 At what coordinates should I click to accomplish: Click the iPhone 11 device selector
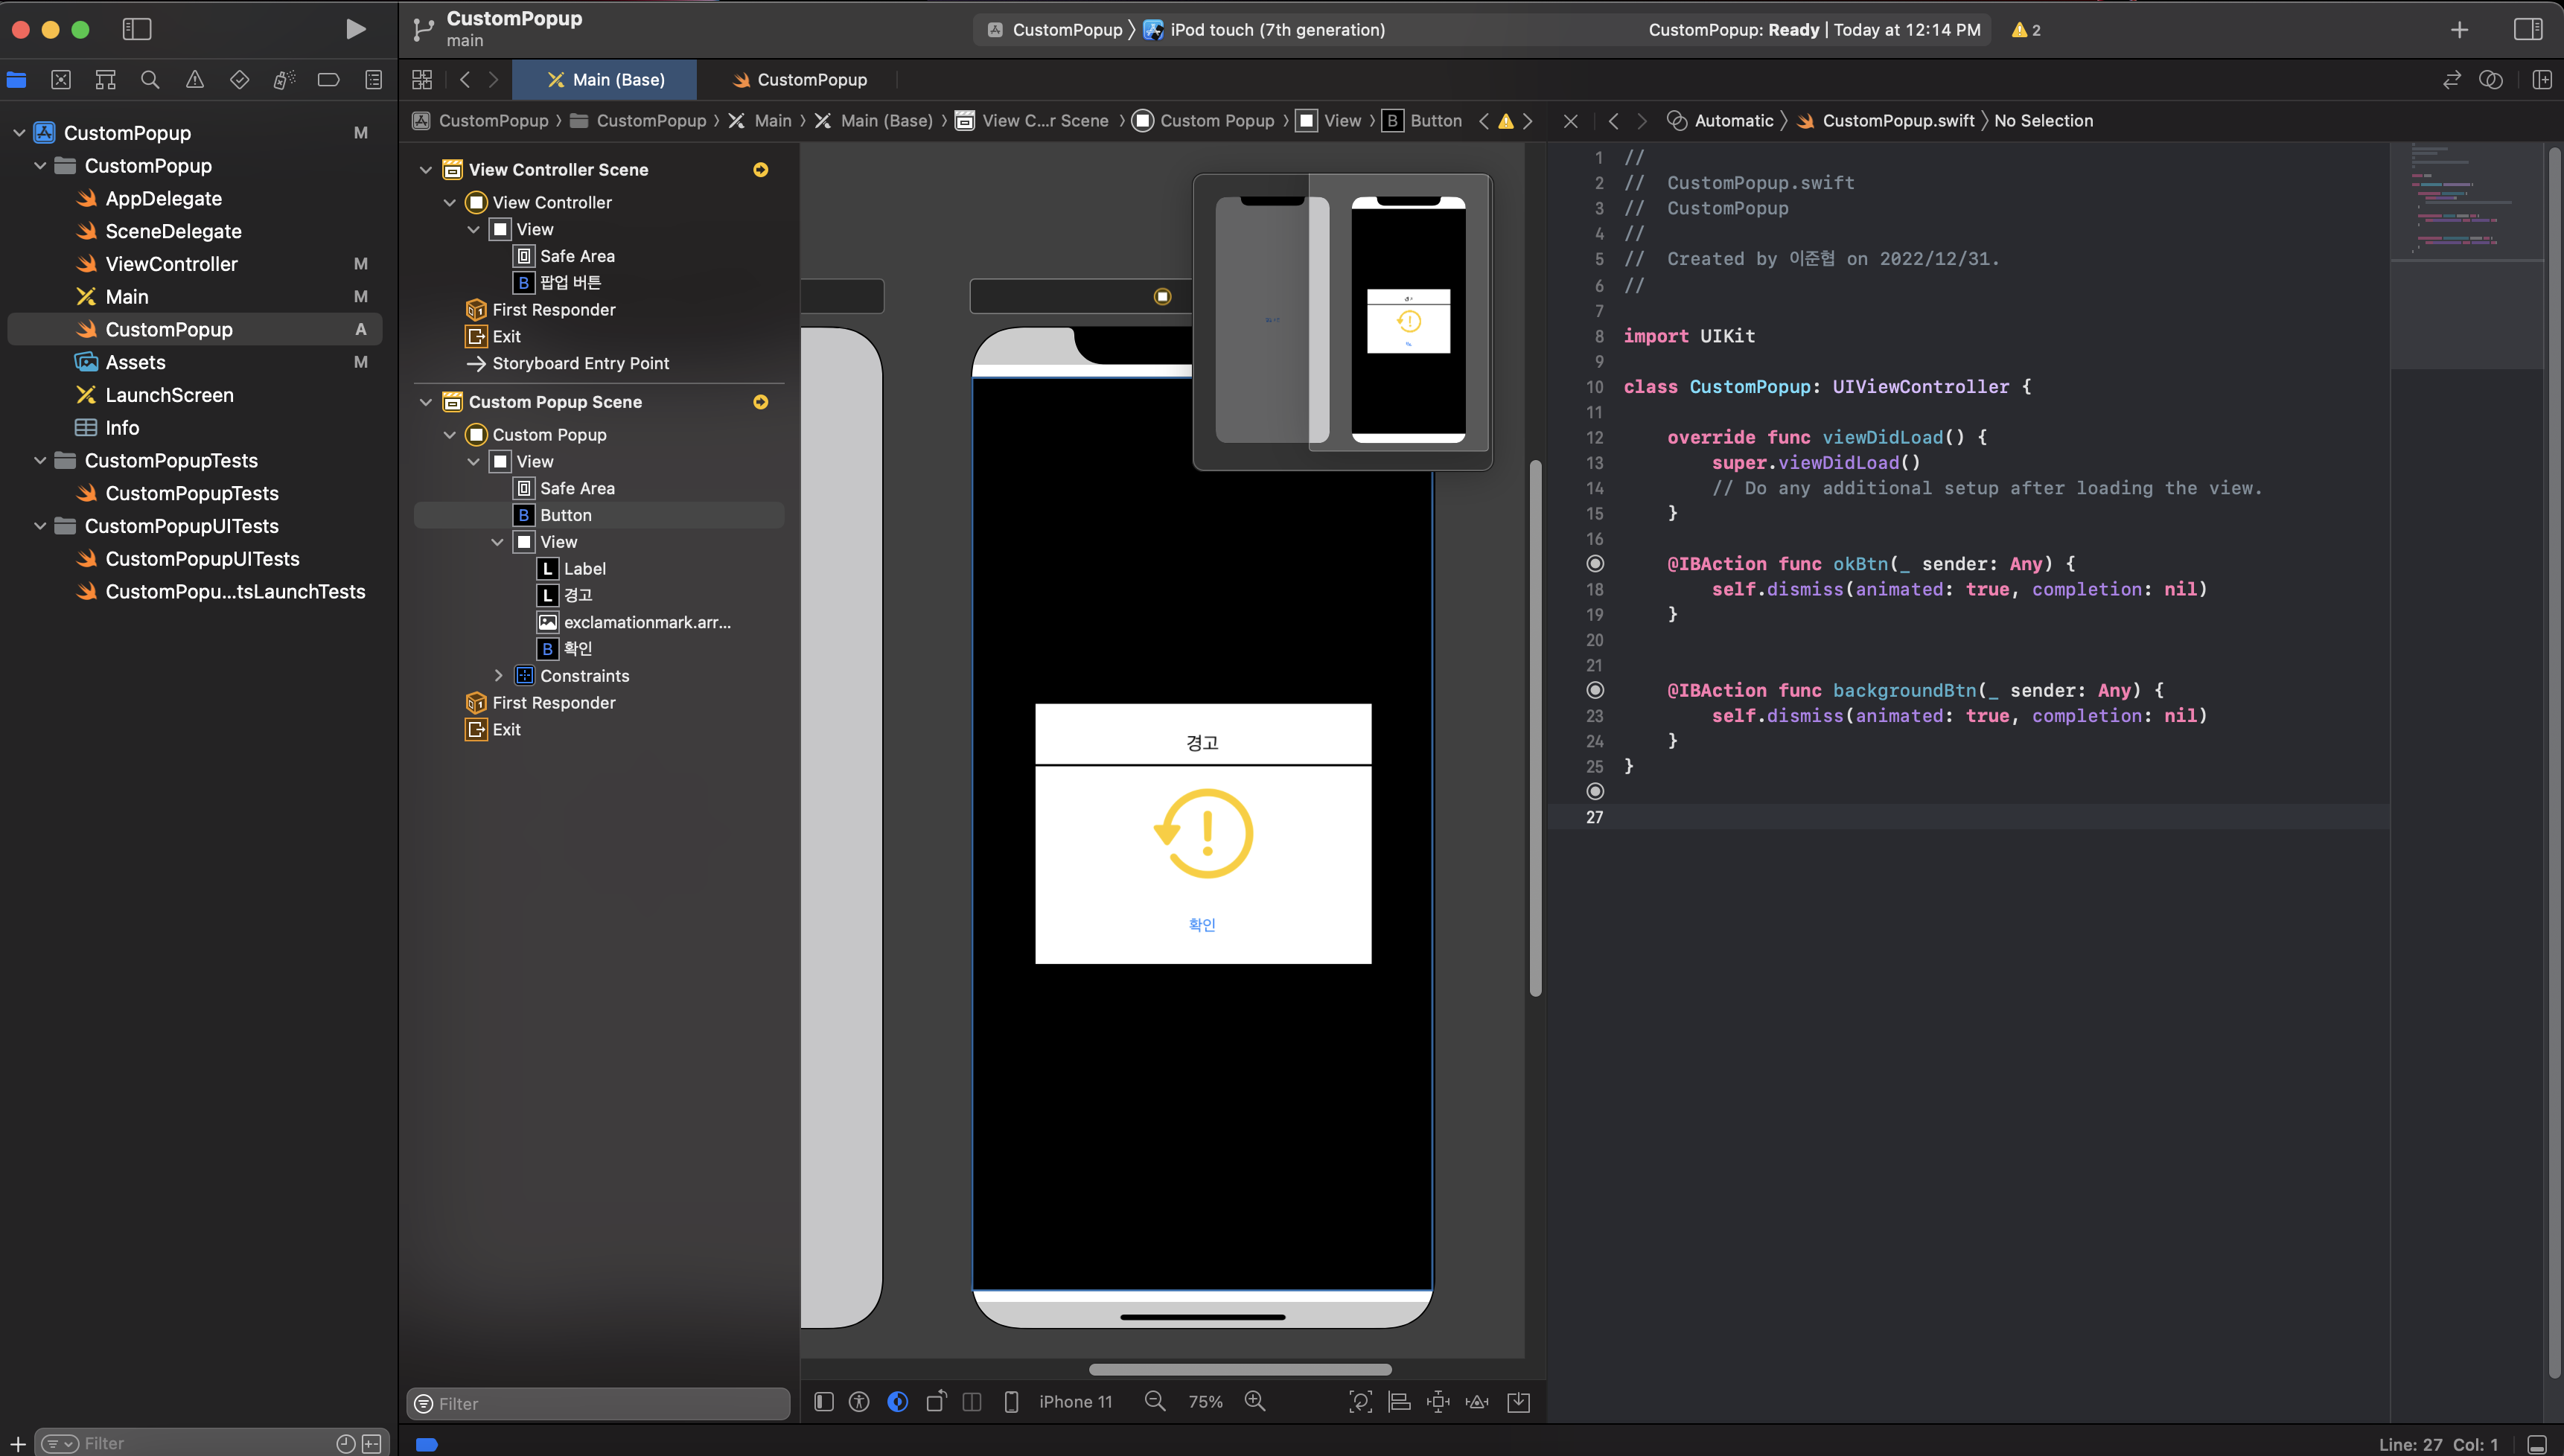(1074, 1402)
